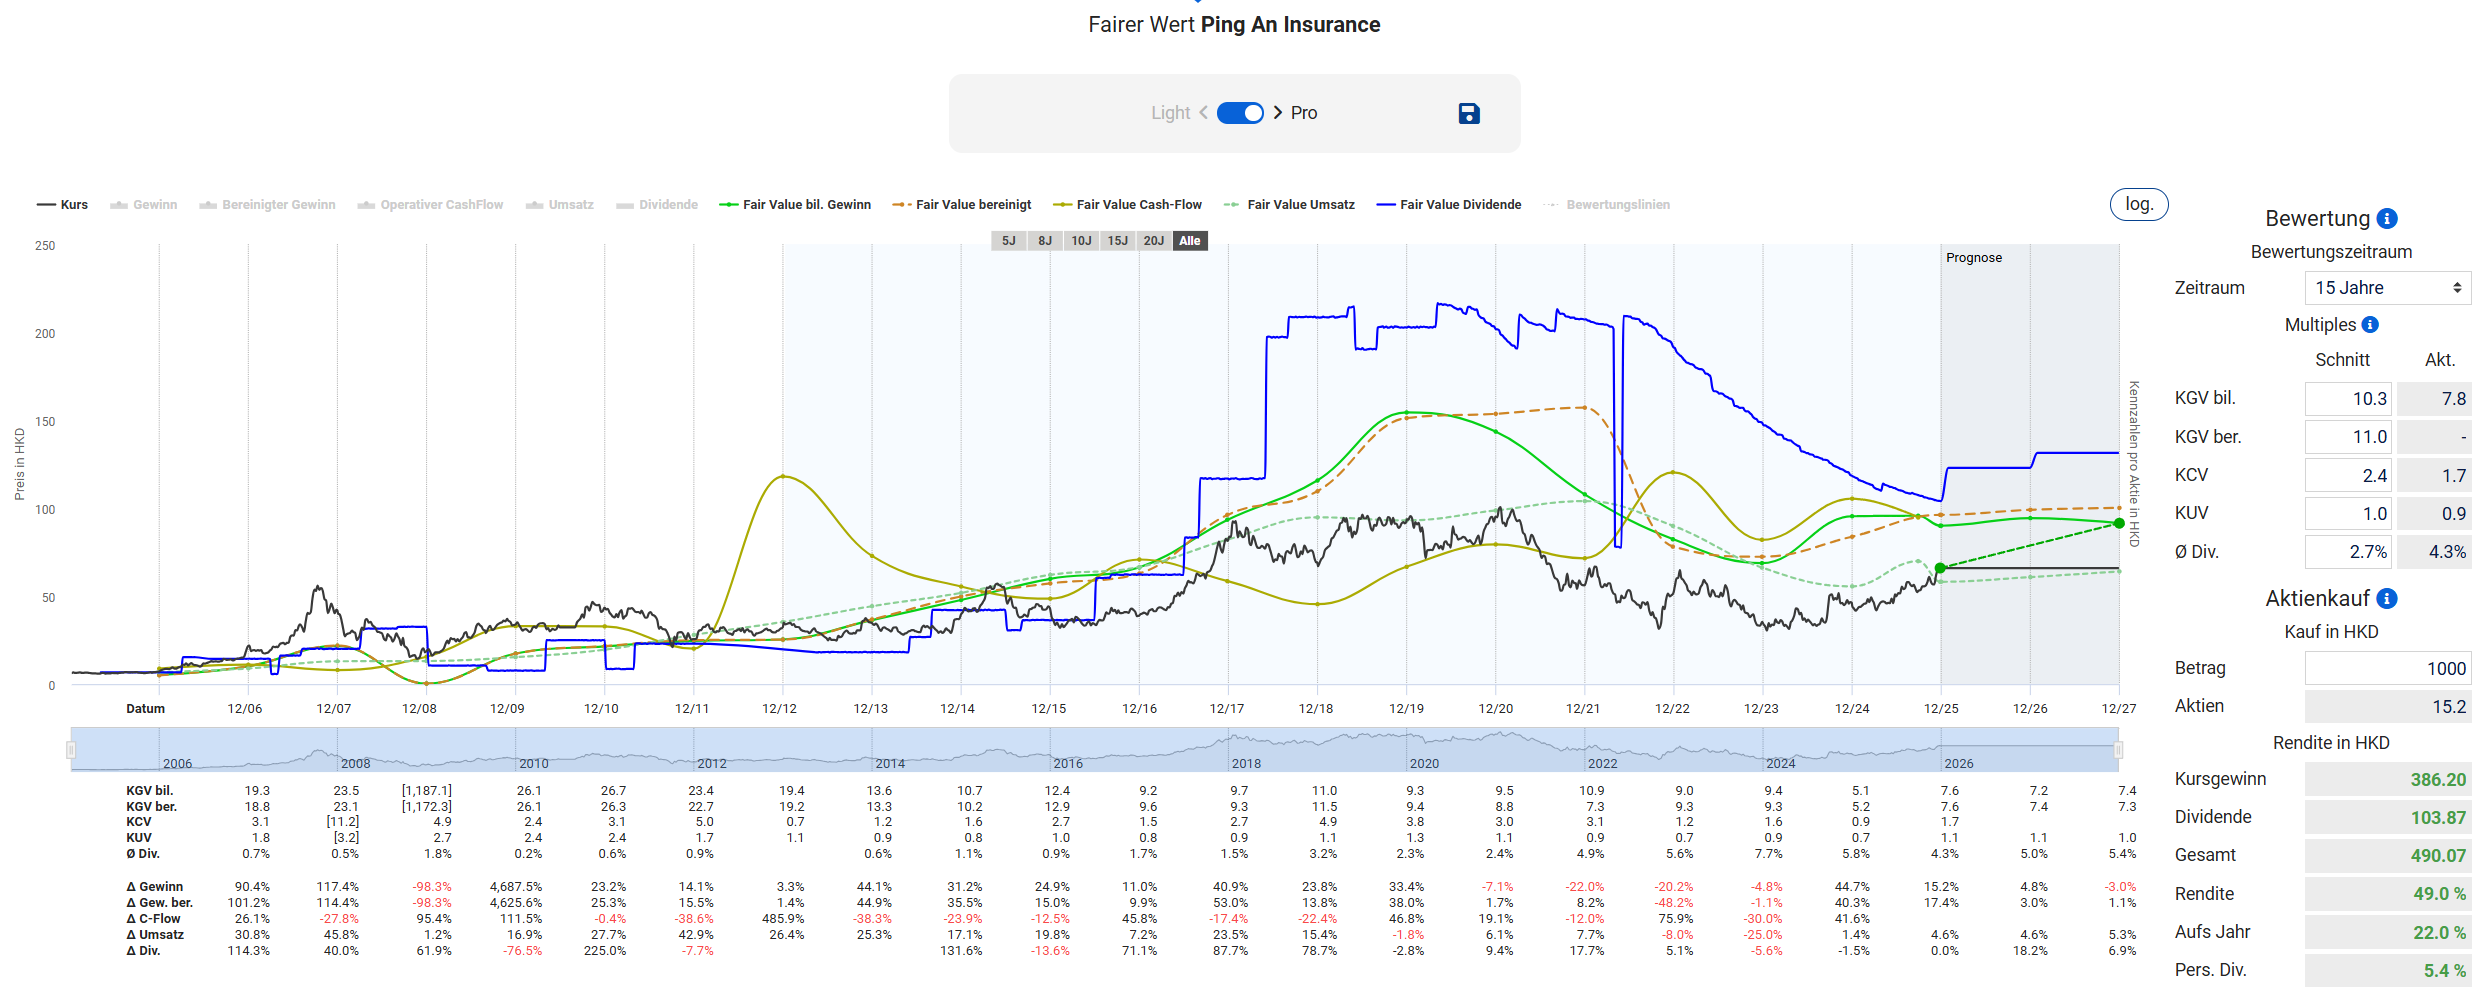2482x997 pixels.
Task: Hide the Kurs line in legend
Action: click(63, 205)
